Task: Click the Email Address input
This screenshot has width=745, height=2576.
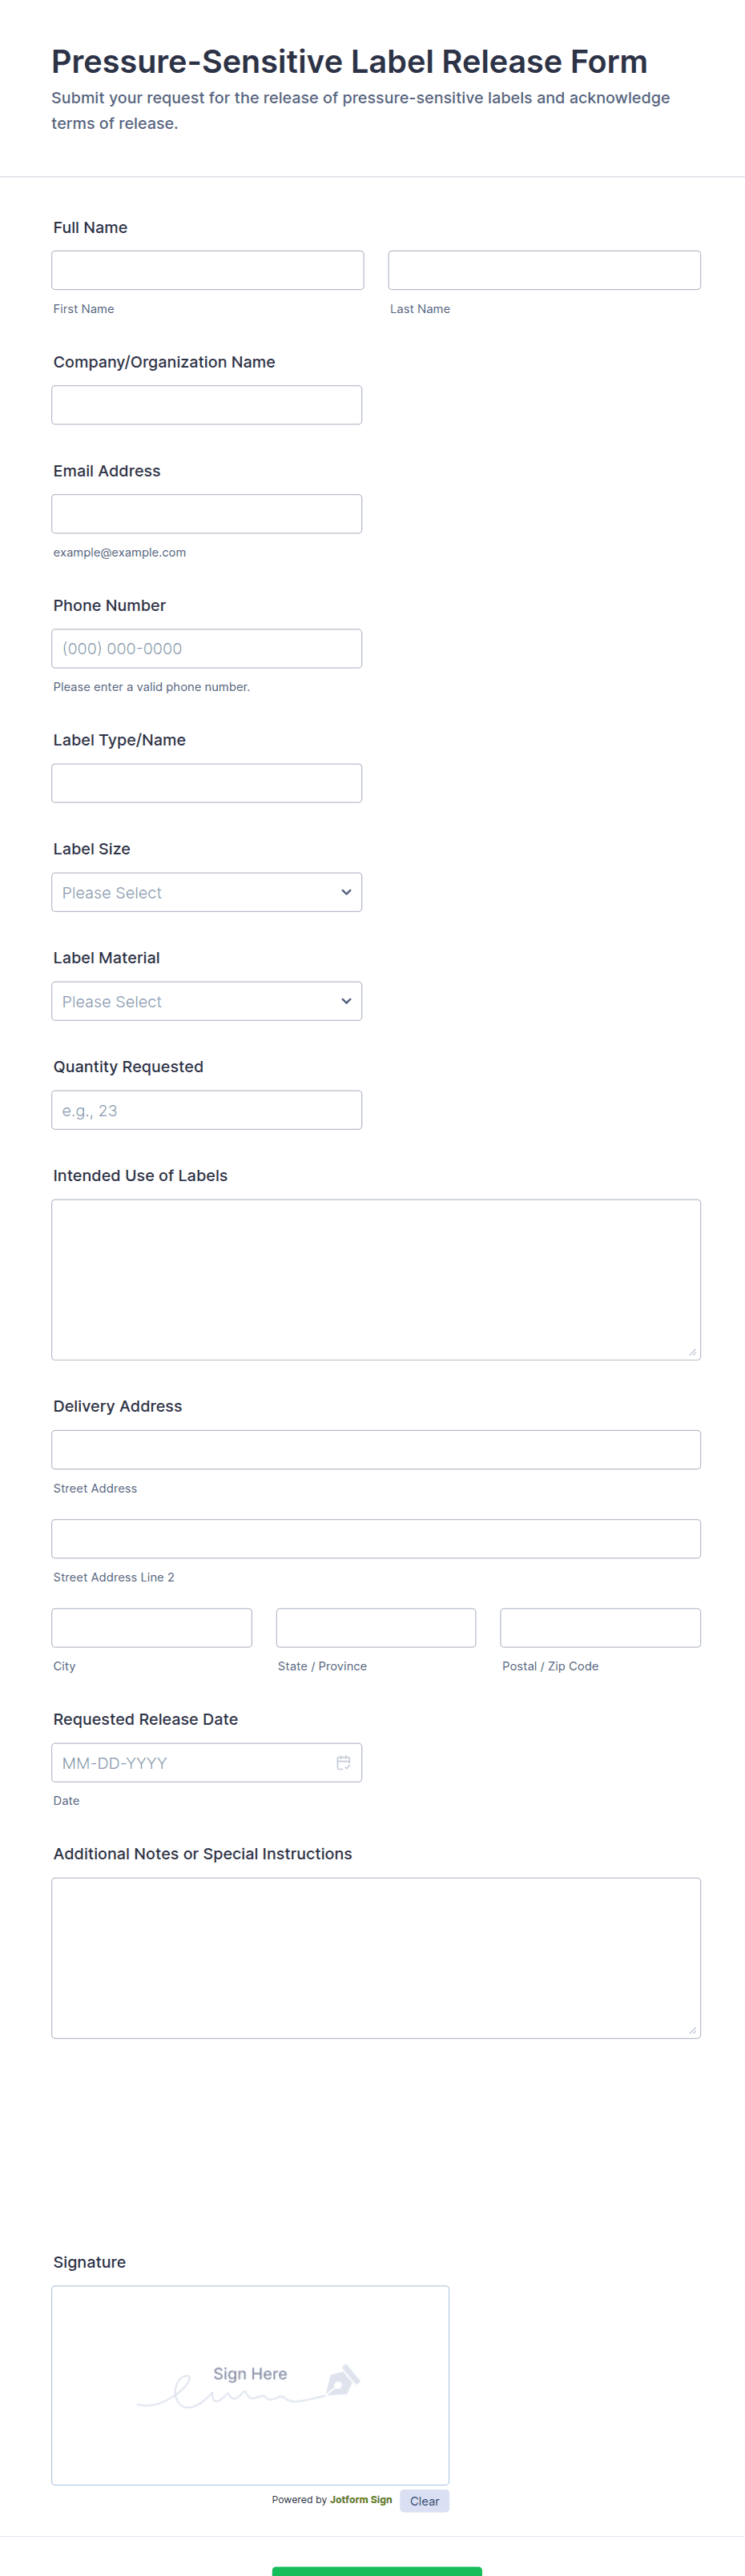Action: coord(206,514)
